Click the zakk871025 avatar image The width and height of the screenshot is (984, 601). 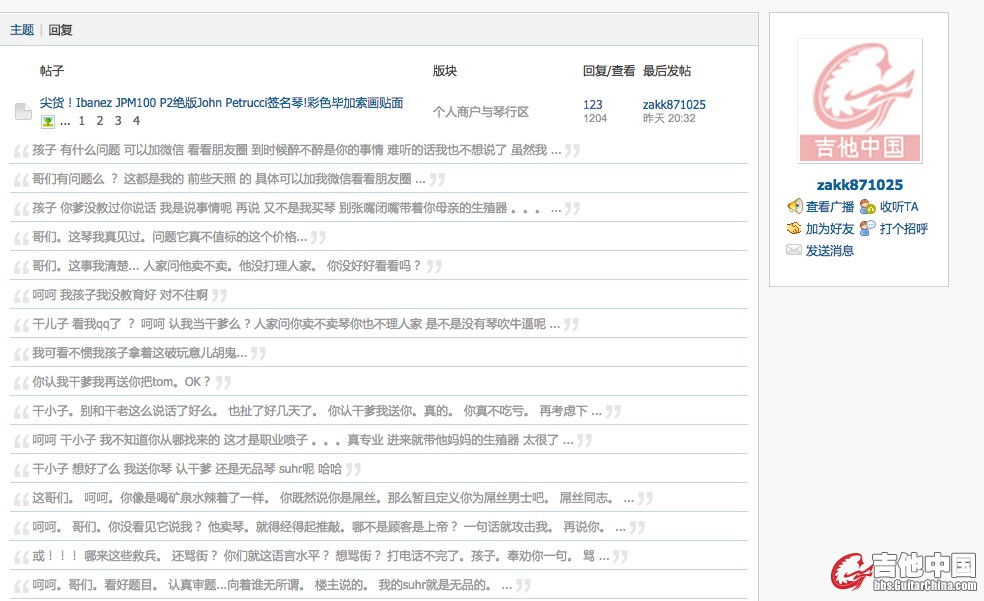[859, 100]
